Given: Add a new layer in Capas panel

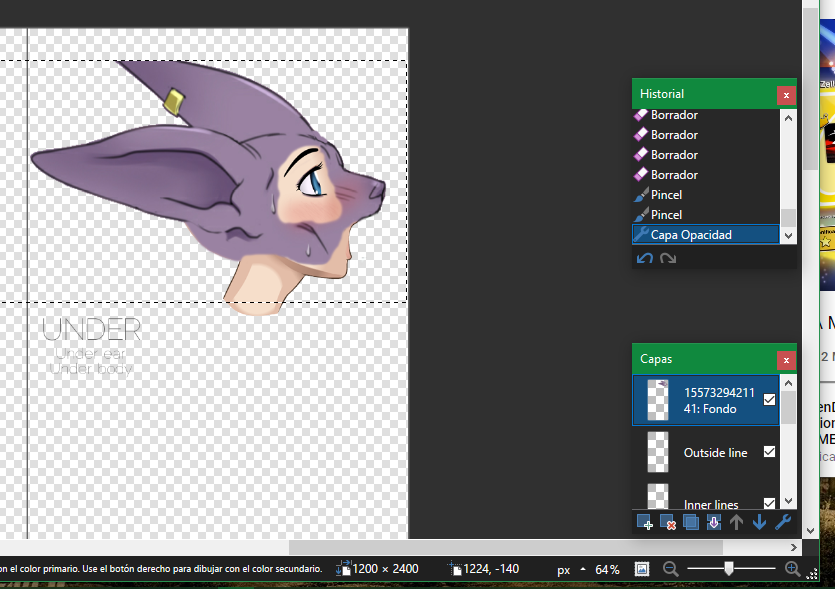Looking at the screenshot, I should [x=644, y=522].
